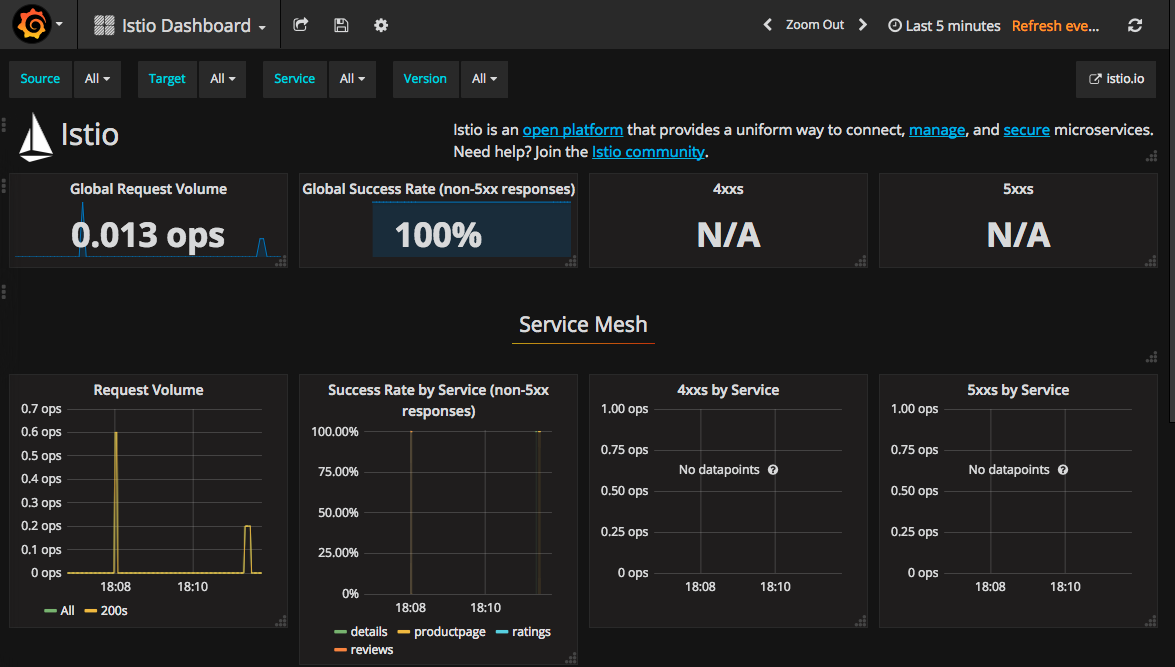Image resolution: width=1175 pixels, height=667 pixels.
Task: Open Request Volume panel title menu
Action: [x=148, y=390]
